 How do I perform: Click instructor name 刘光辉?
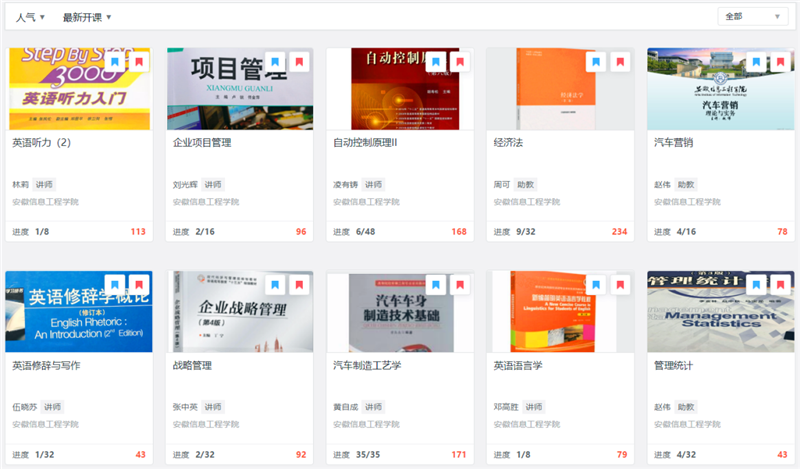[185, 184]
